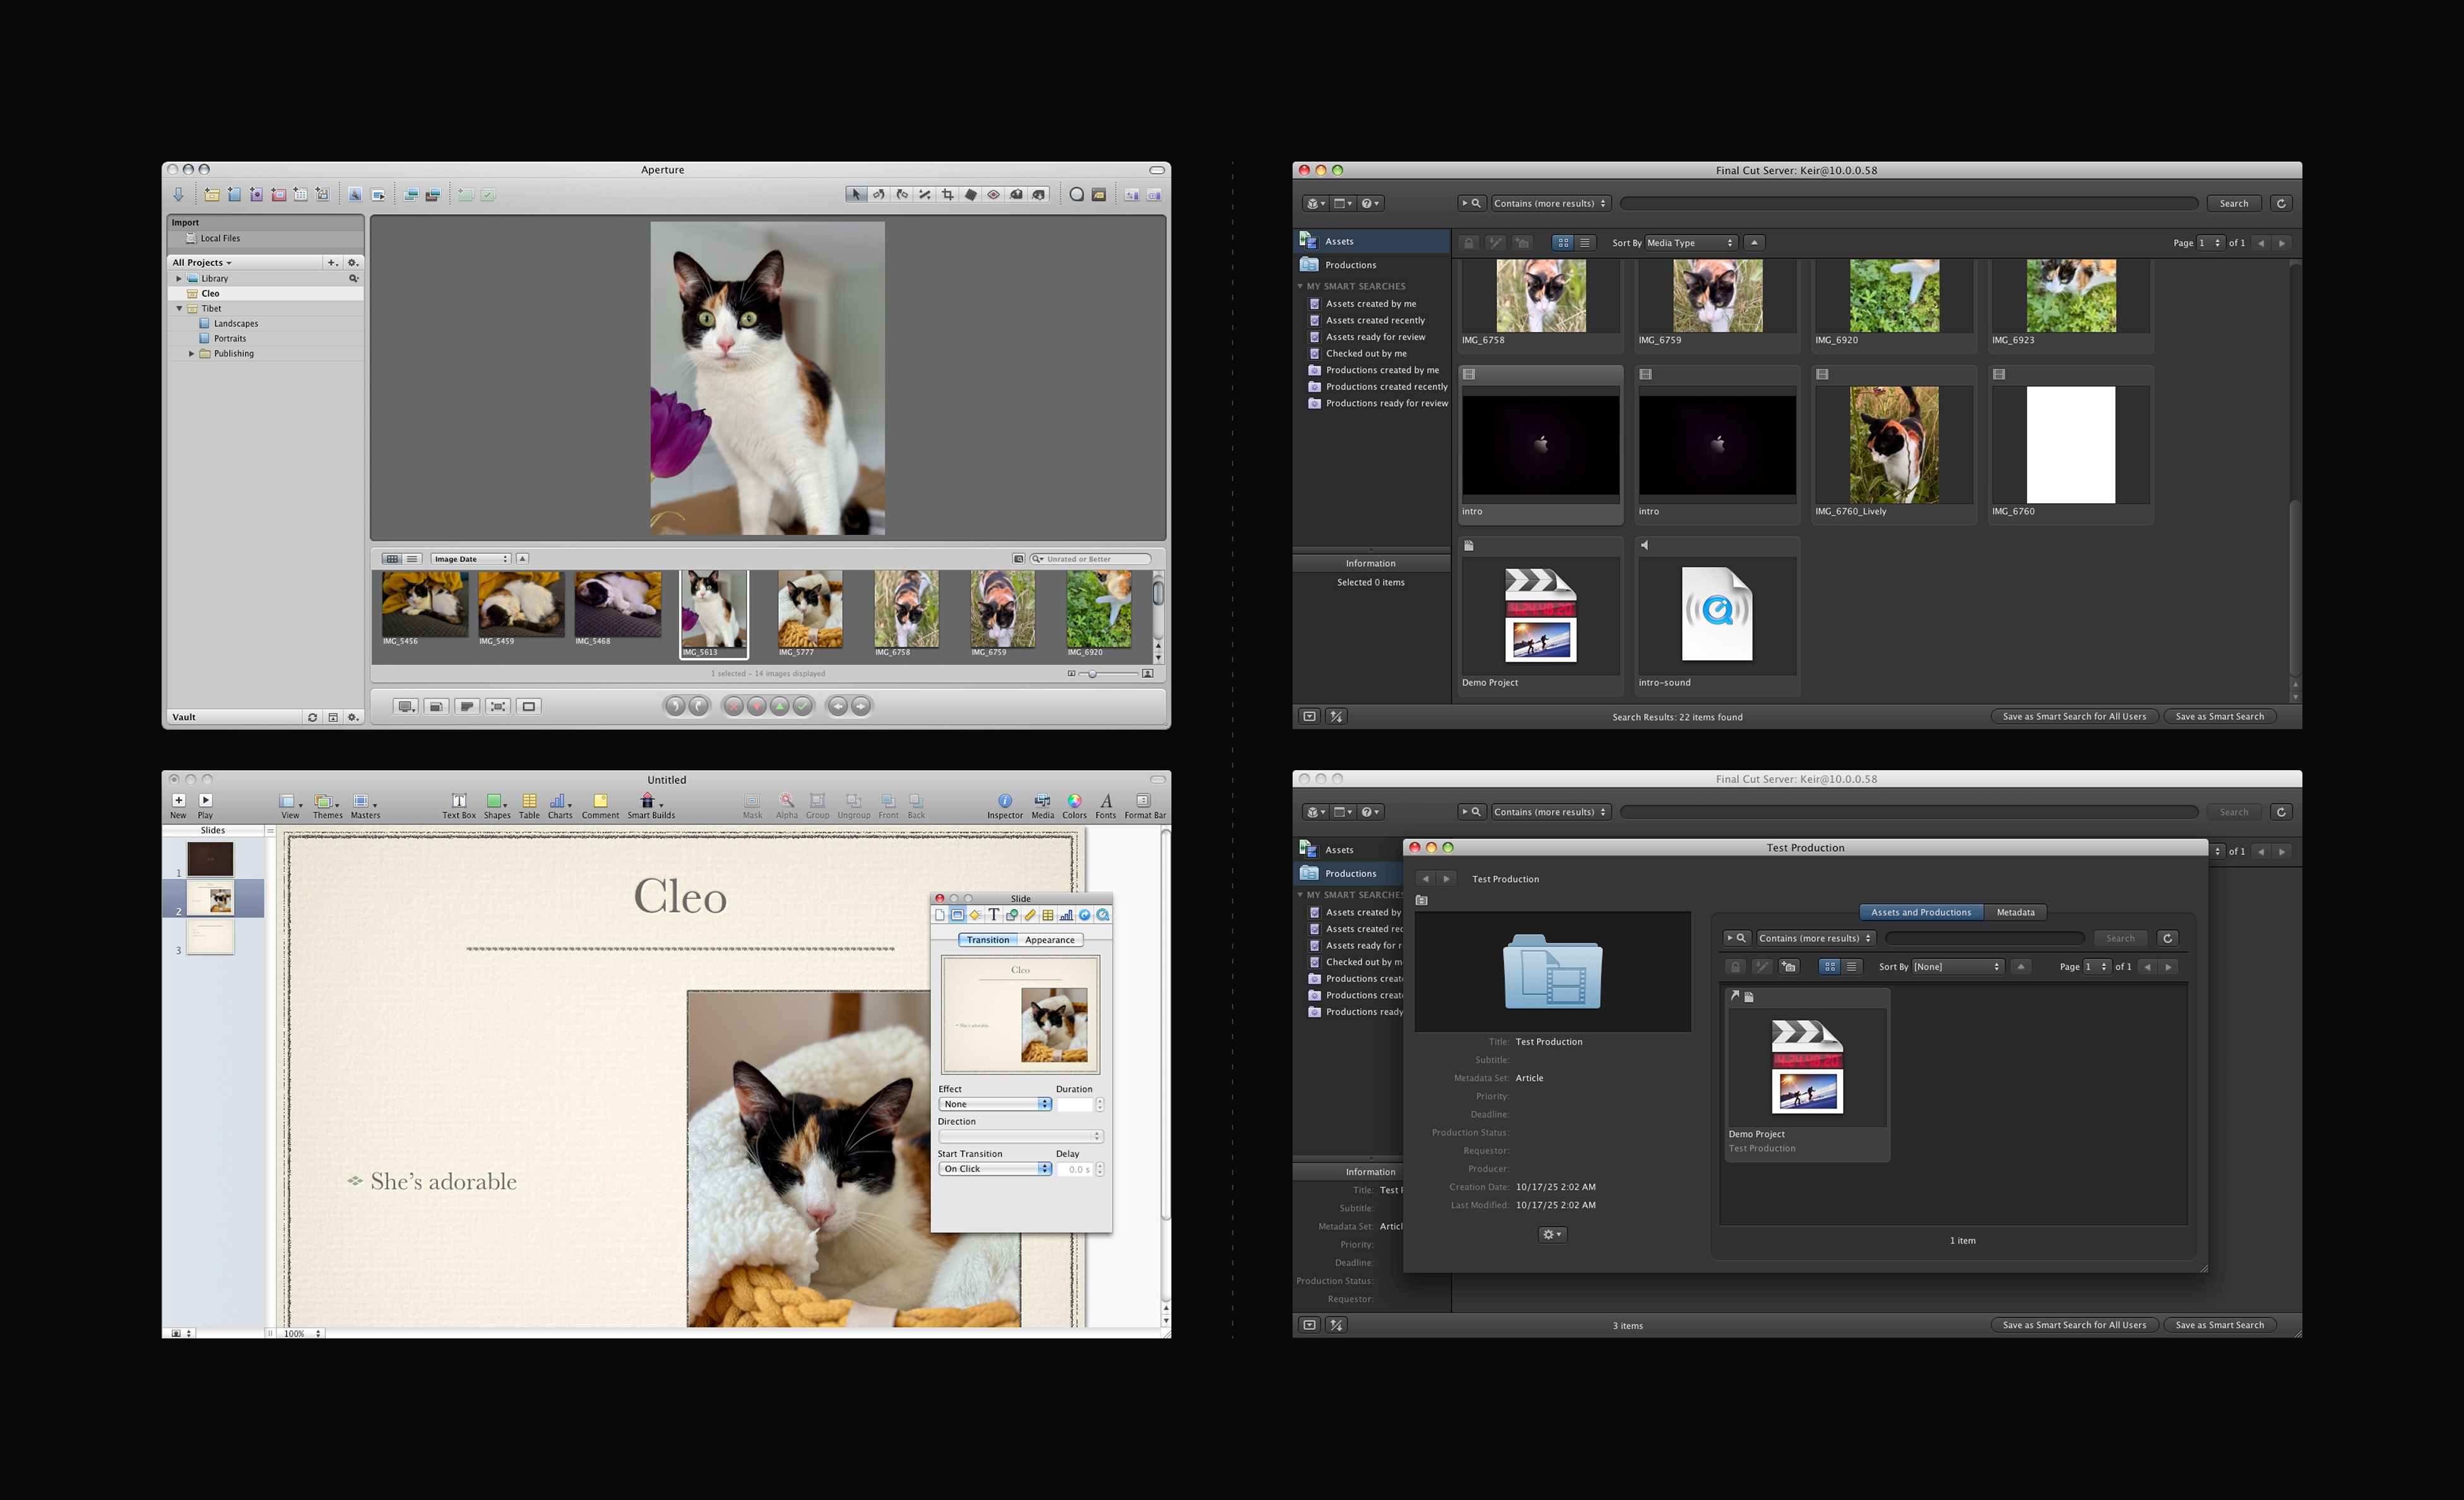Click the Red Eye tool in Aperture
Image resolution: width=2464 pixels, height=1500 pixels.
[994, 195]
